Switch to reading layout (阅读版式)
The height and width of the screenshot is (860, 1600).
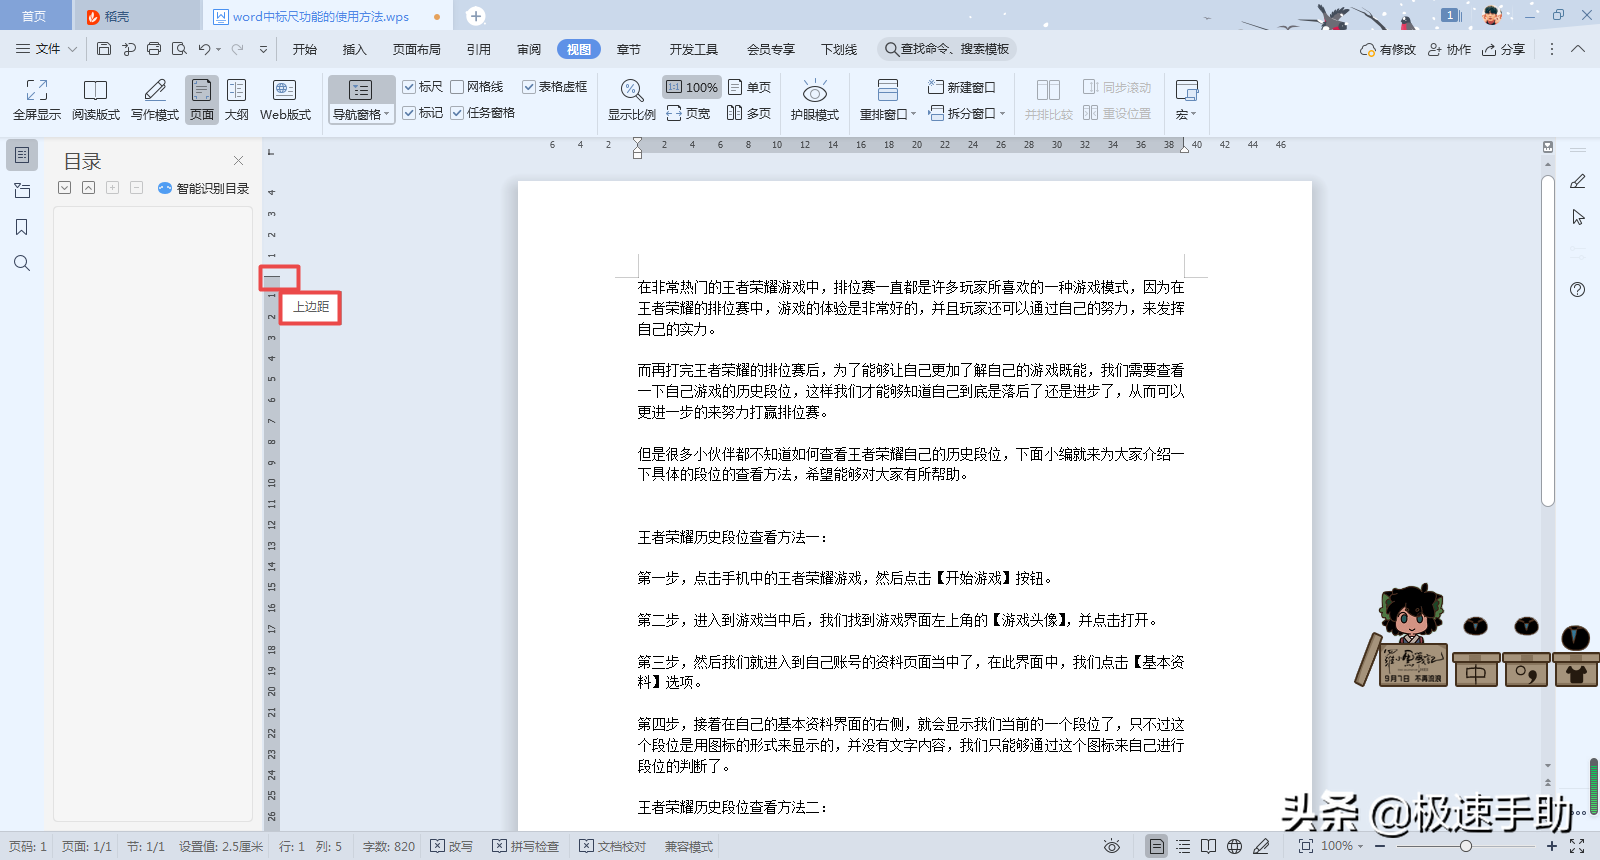click(96, 100)
